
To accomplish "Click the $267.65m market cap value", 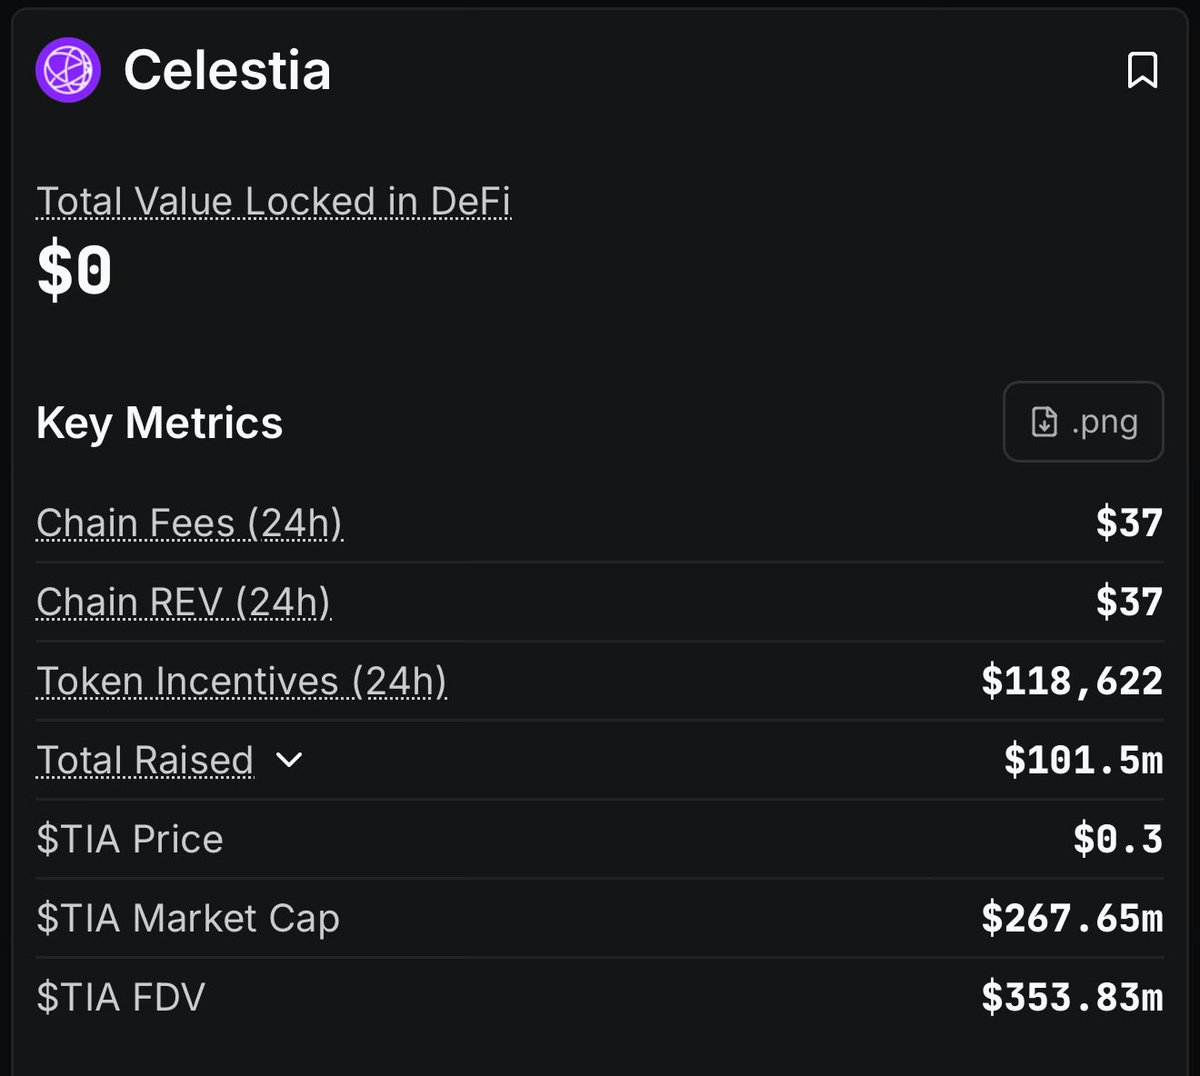I will click(1071, 918).
